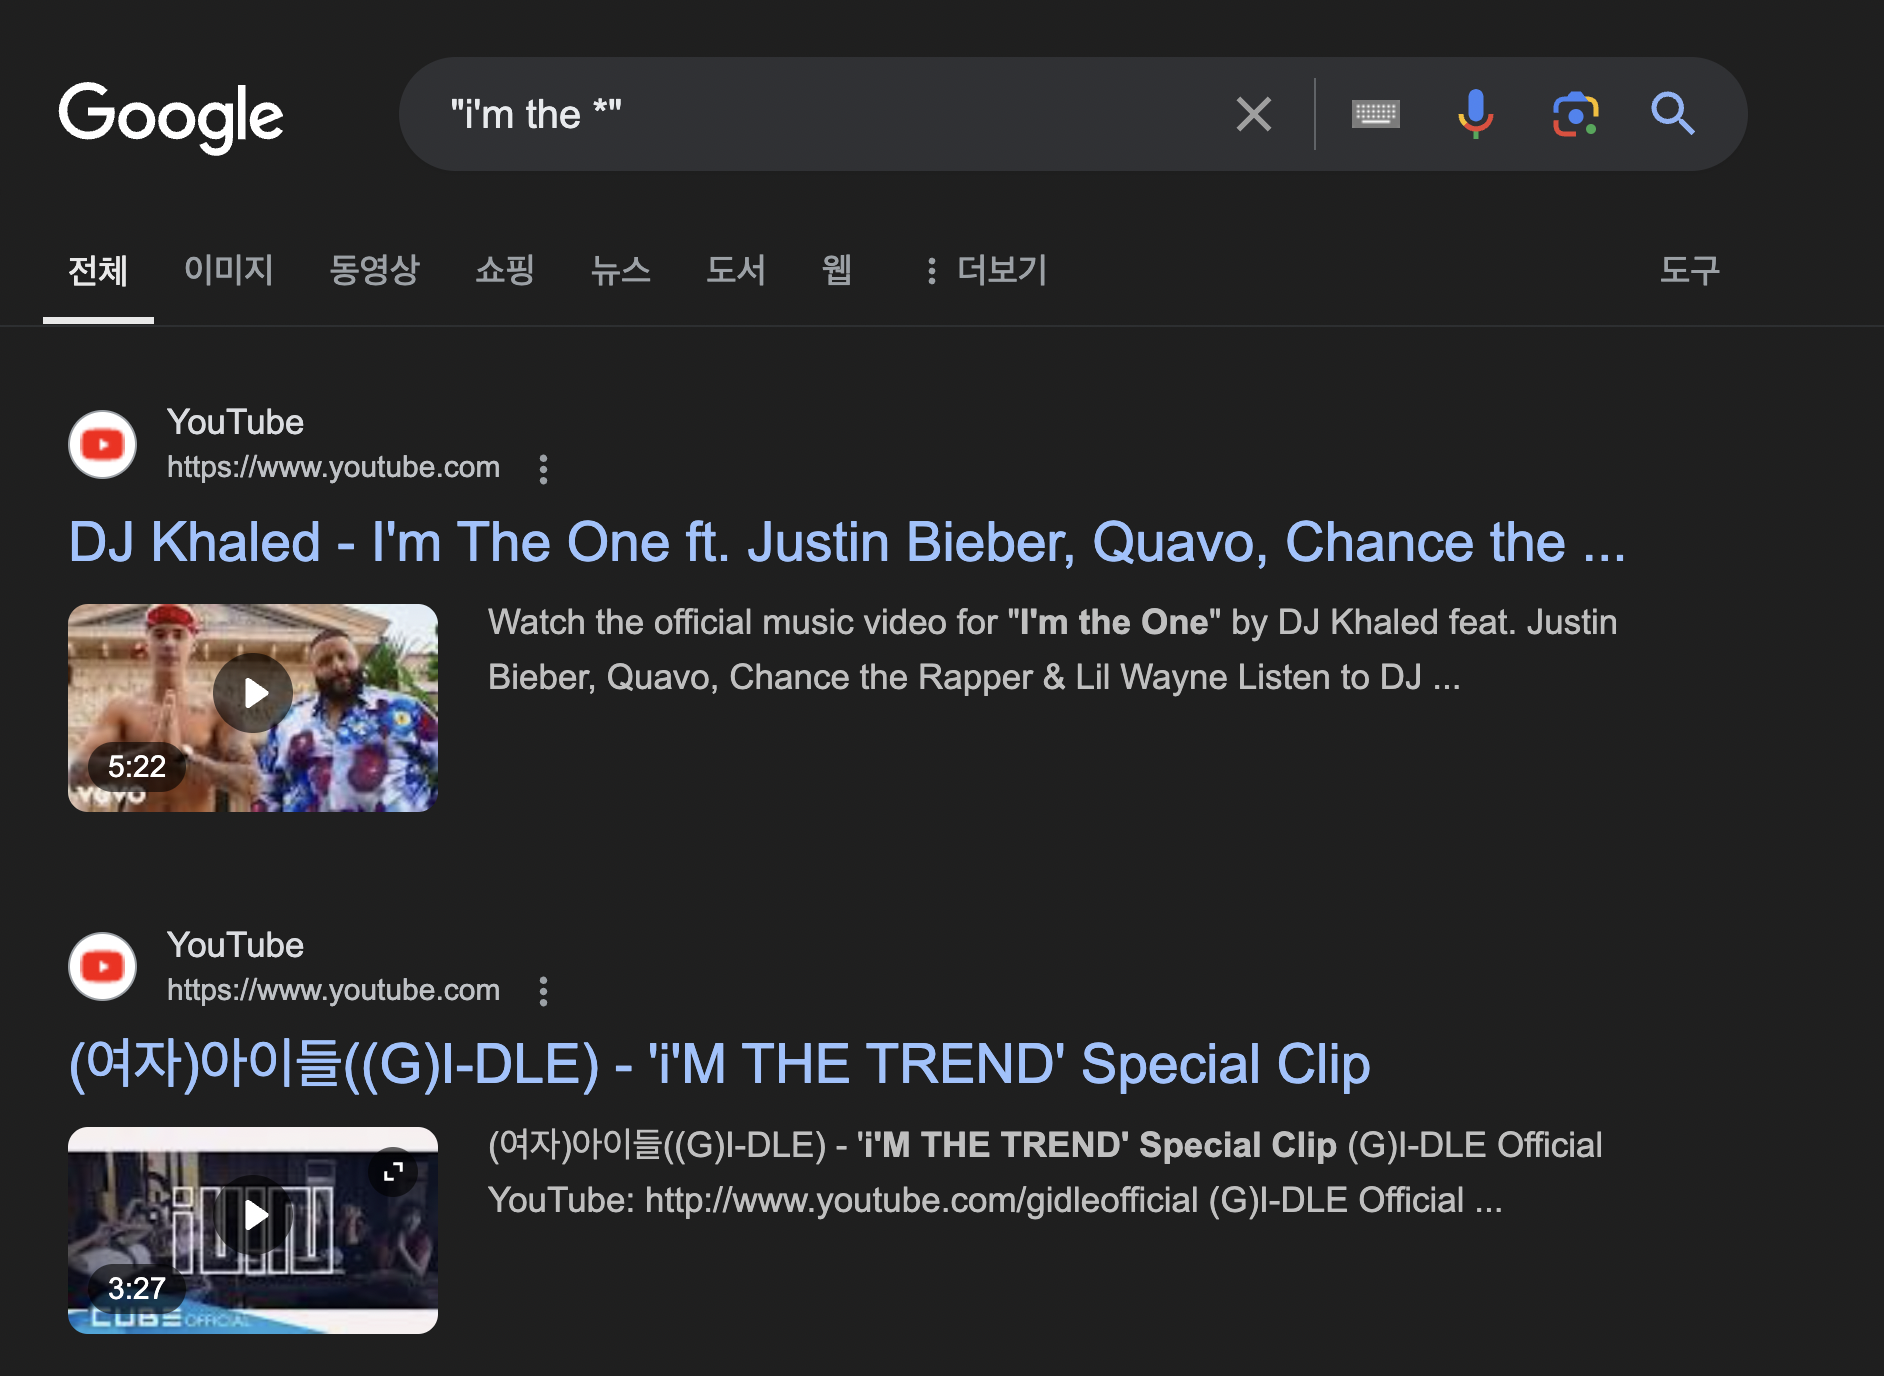
Task: Open Google Lens image search
Action: 1575,114
